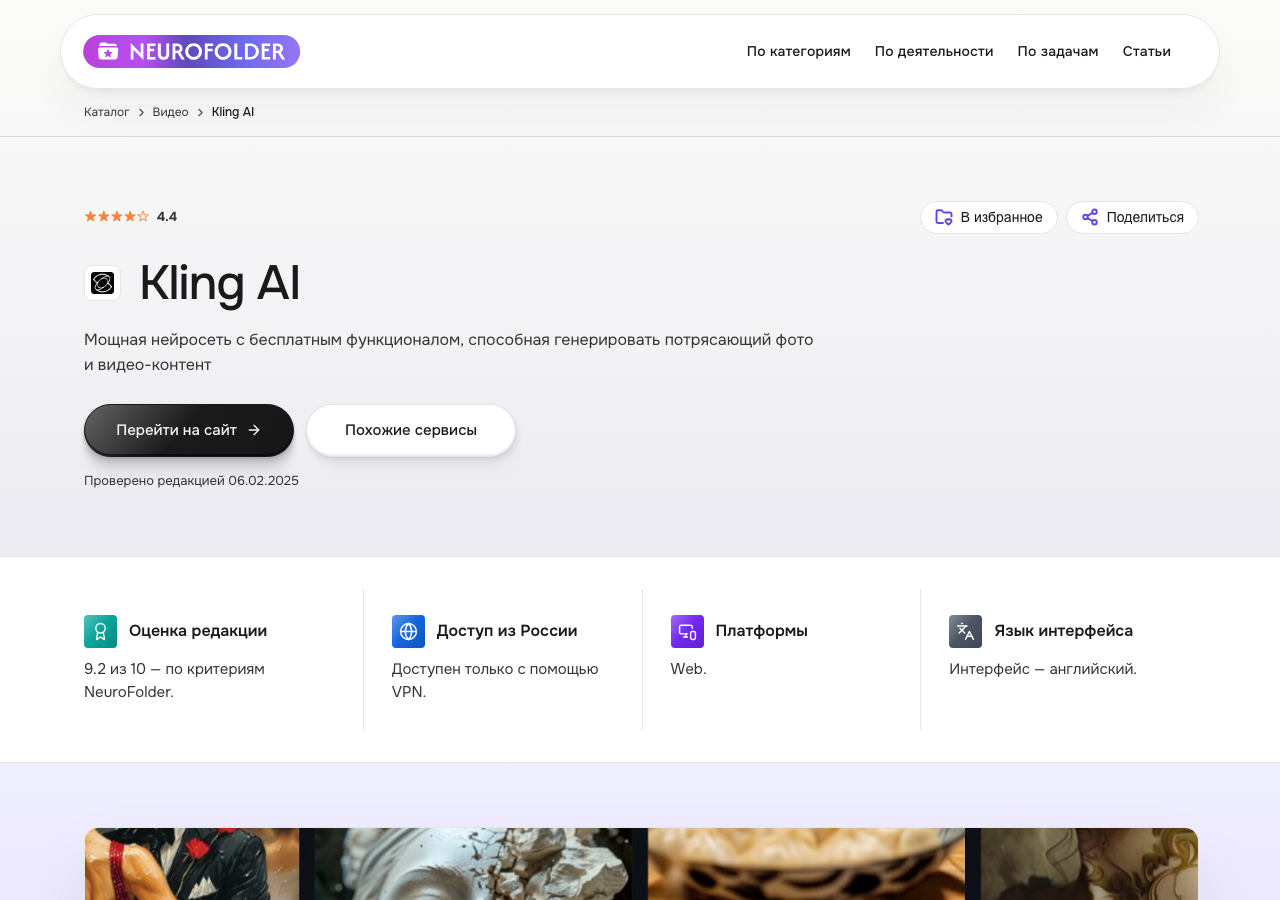
Task: Open the По задачам menu
Action: (x=1058, y=51)
